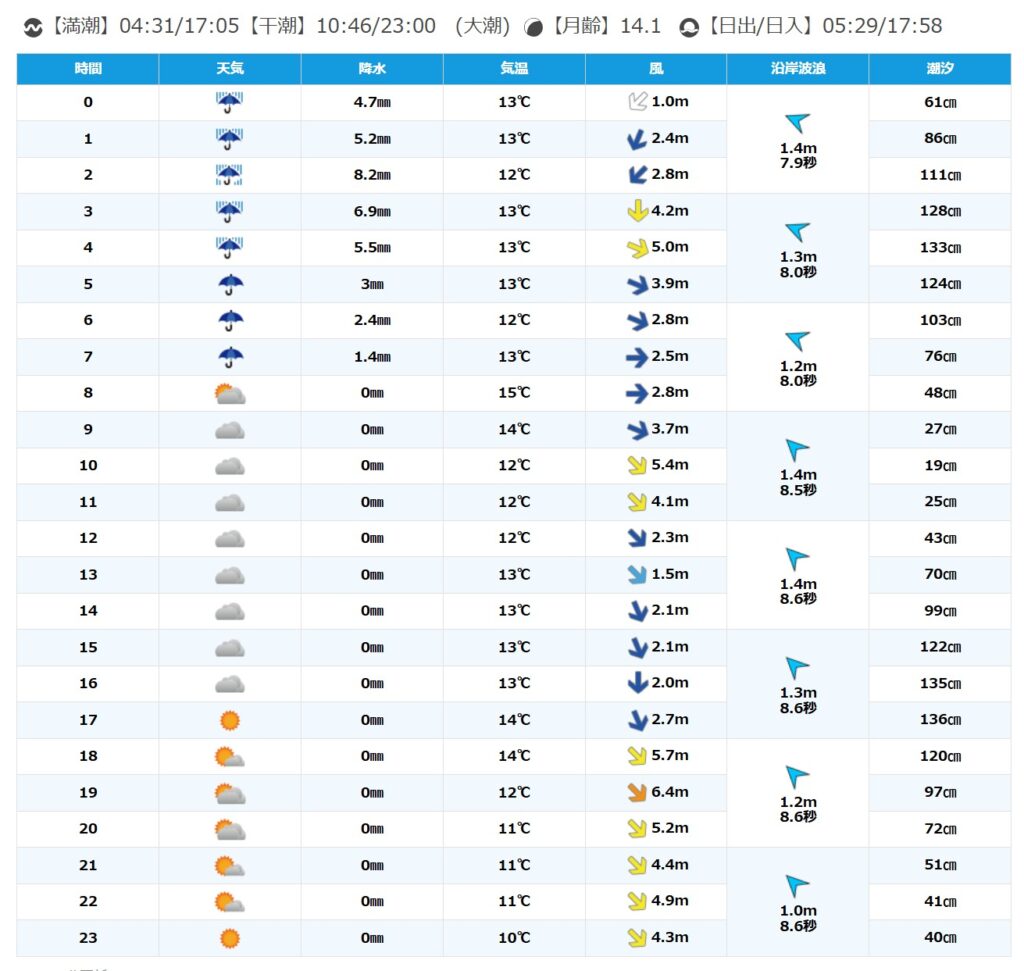Select the sunny weather icon at hour 17
The image size is (1024, 971).
coord(229,720)
